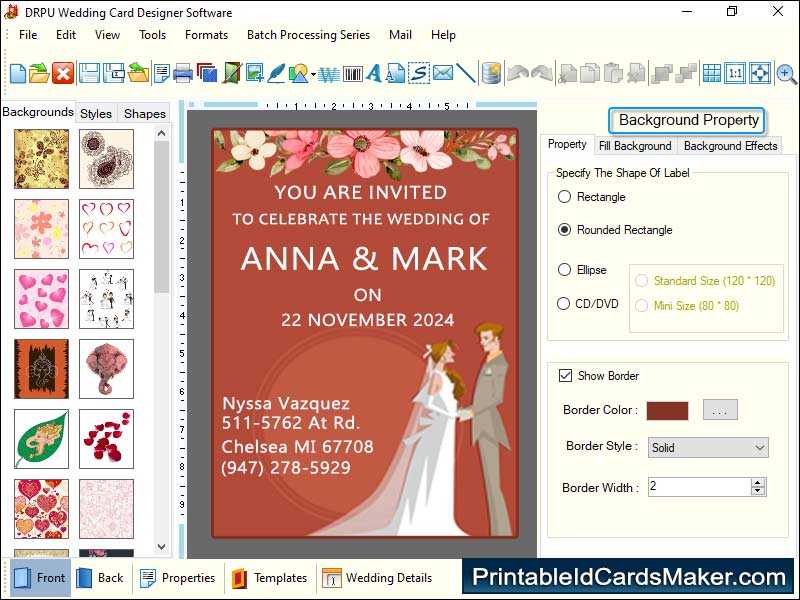Click the Print icon in toolbar
Image resolution: width=800 pixels, height=600 pixels.
pyautogui.click(x=183, y=73)
